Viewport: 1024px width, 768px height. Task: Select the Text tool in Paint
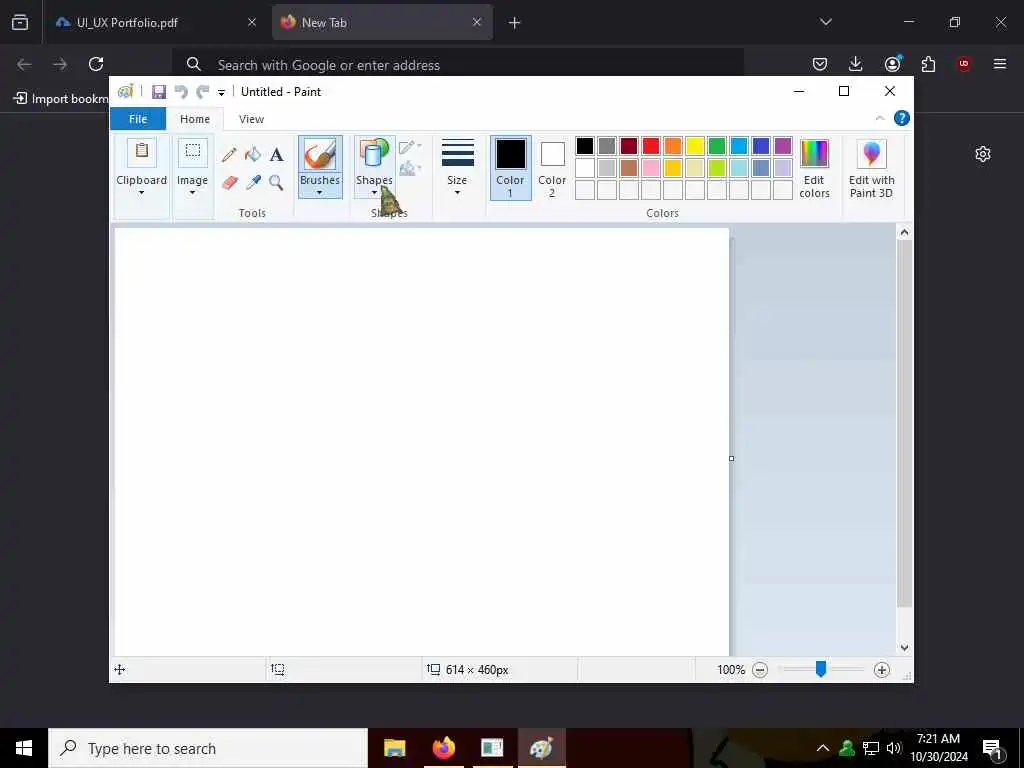tap(276, 155)
